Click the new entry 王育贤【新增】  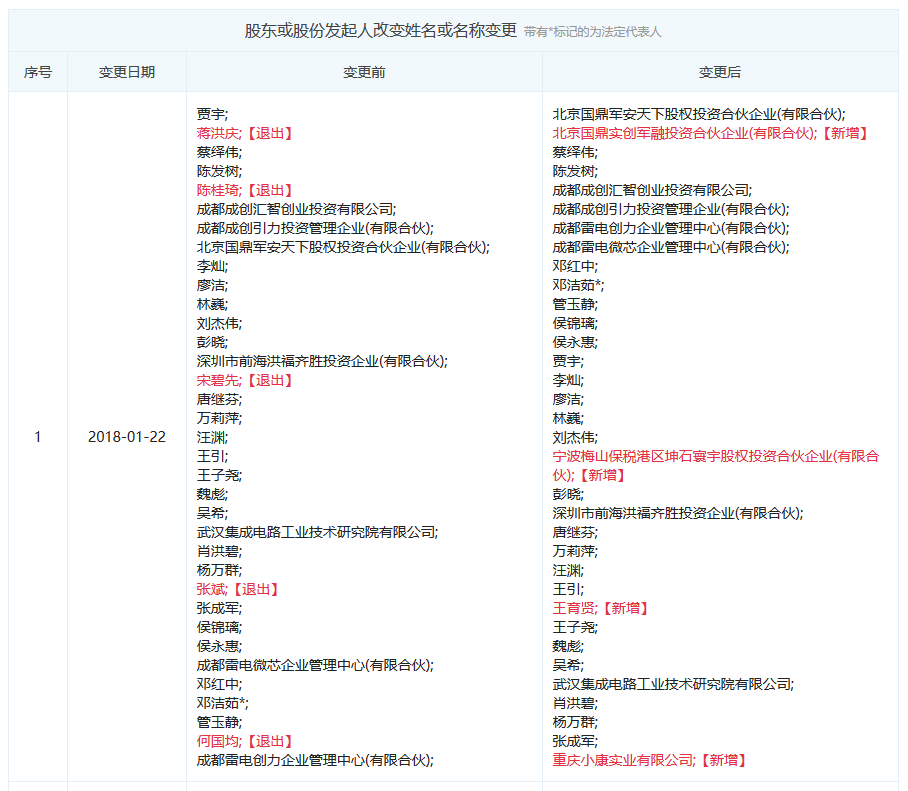tap(601, 608)
